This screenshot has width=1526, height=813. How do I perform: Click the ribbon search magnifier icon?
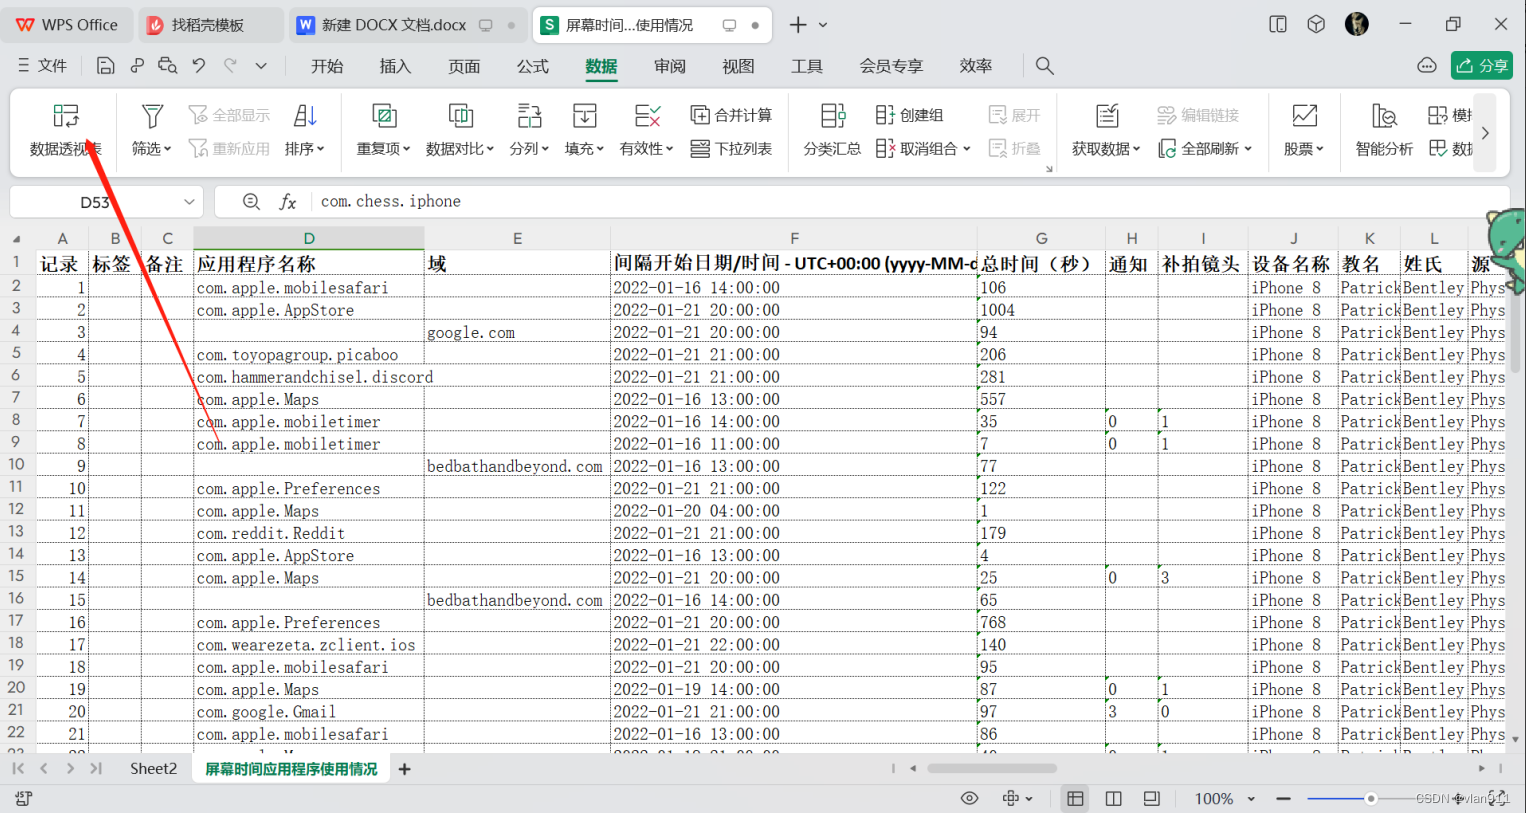1044,65
